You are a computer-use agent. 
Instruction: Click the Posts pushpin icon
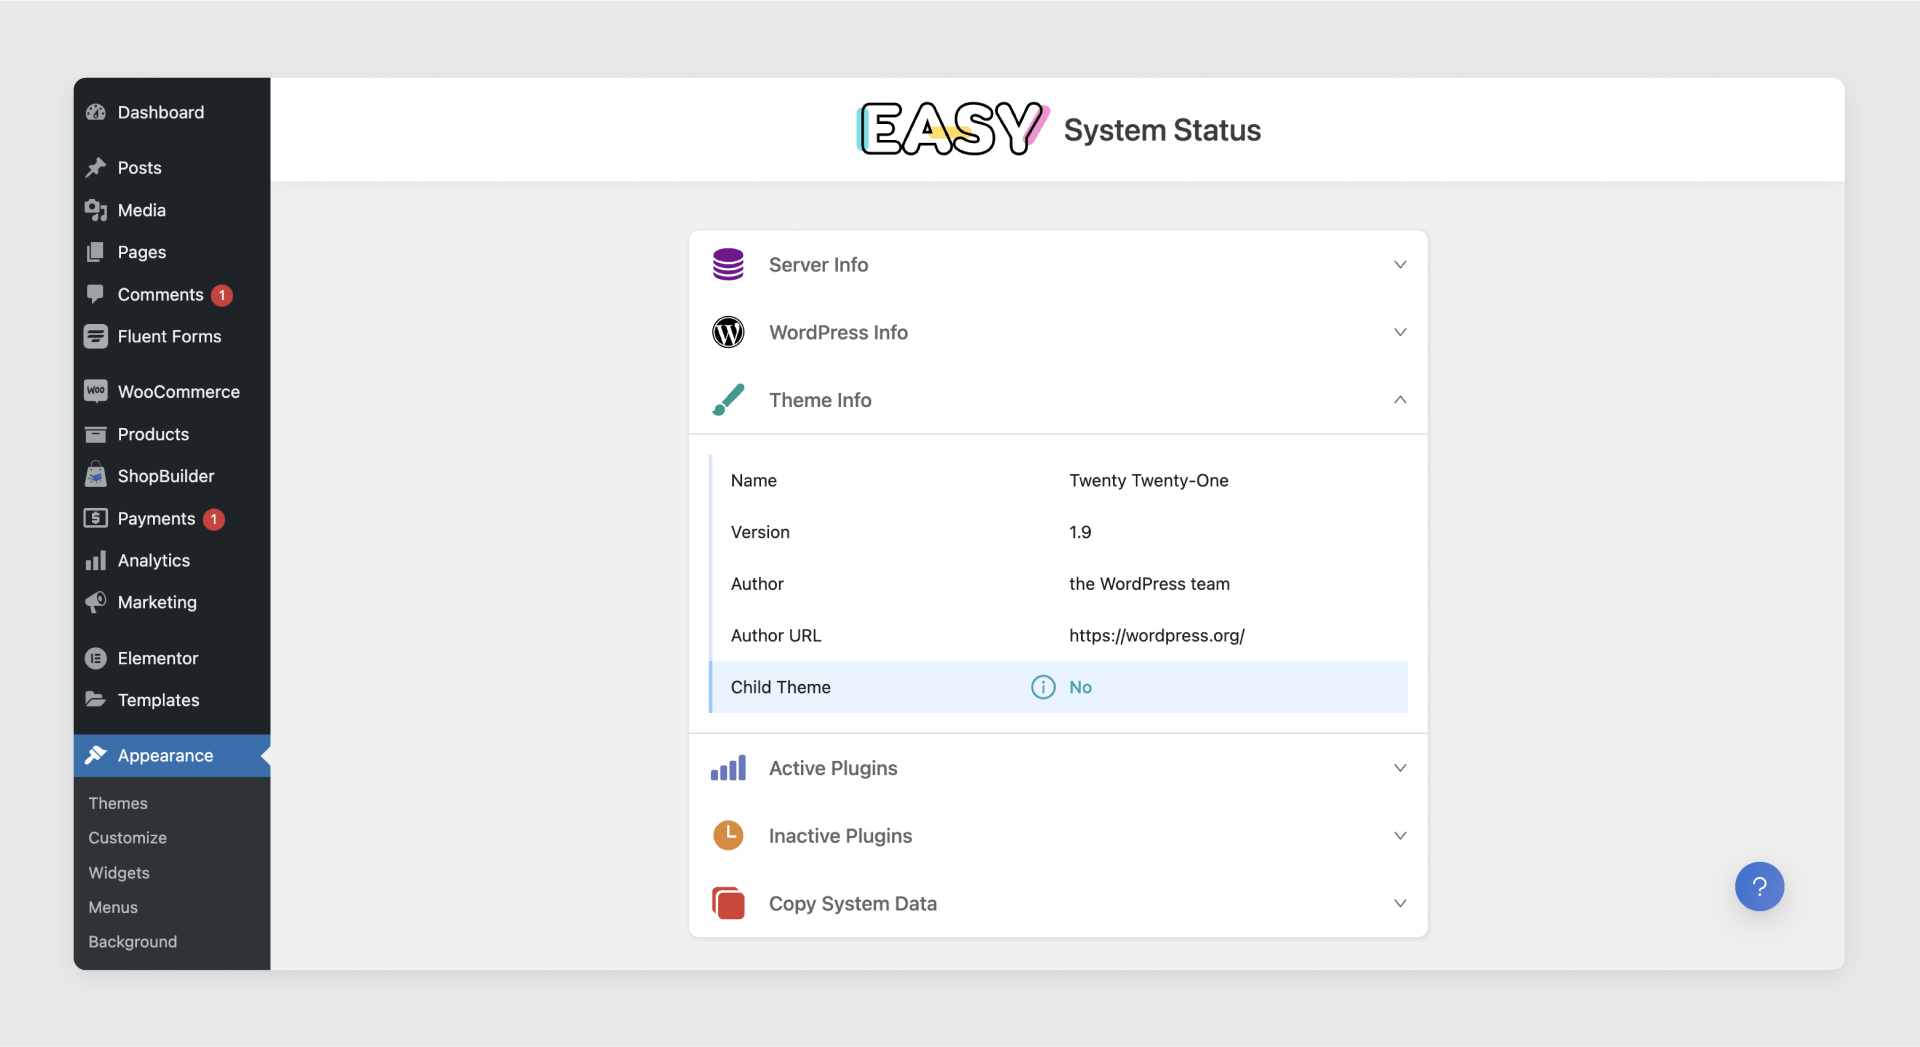[x=96, y=167]
